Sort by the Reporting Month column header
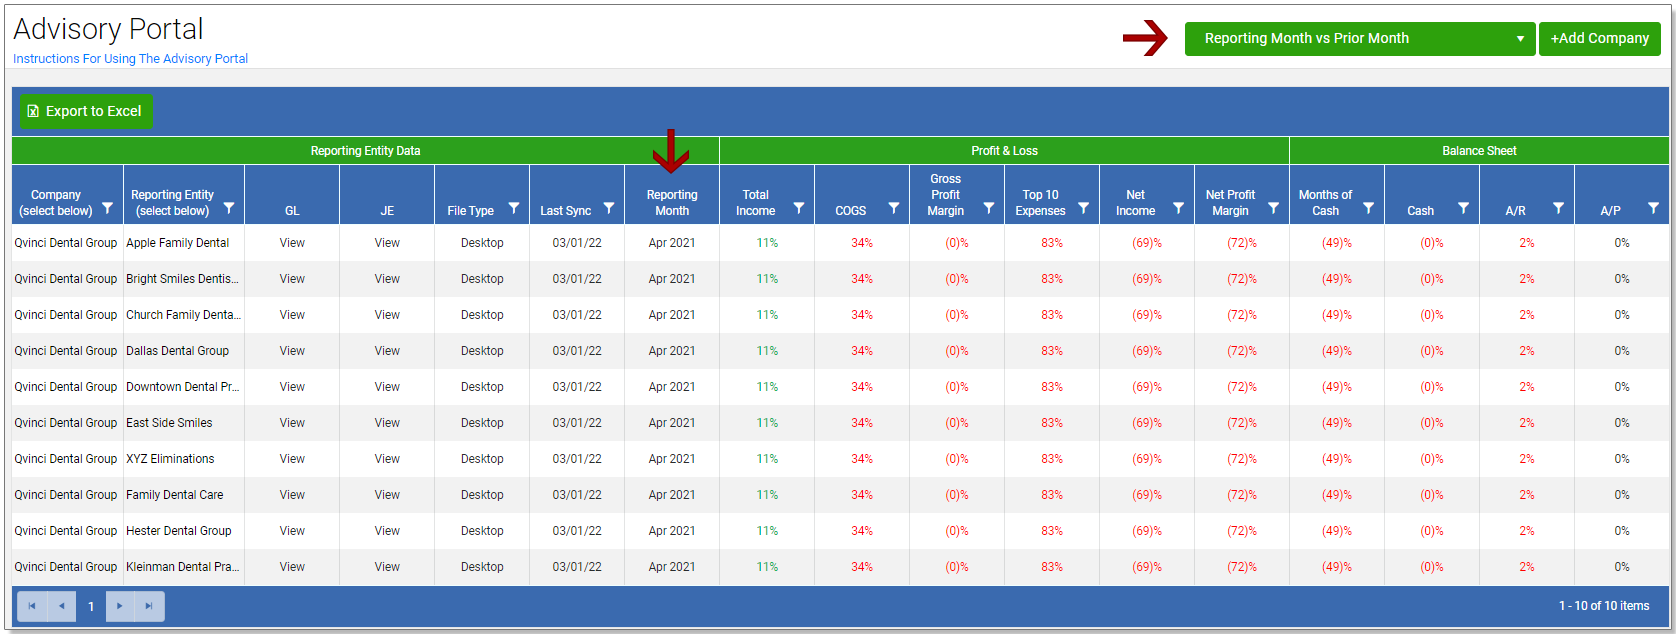1676x634 pixels. coord(671,202)
